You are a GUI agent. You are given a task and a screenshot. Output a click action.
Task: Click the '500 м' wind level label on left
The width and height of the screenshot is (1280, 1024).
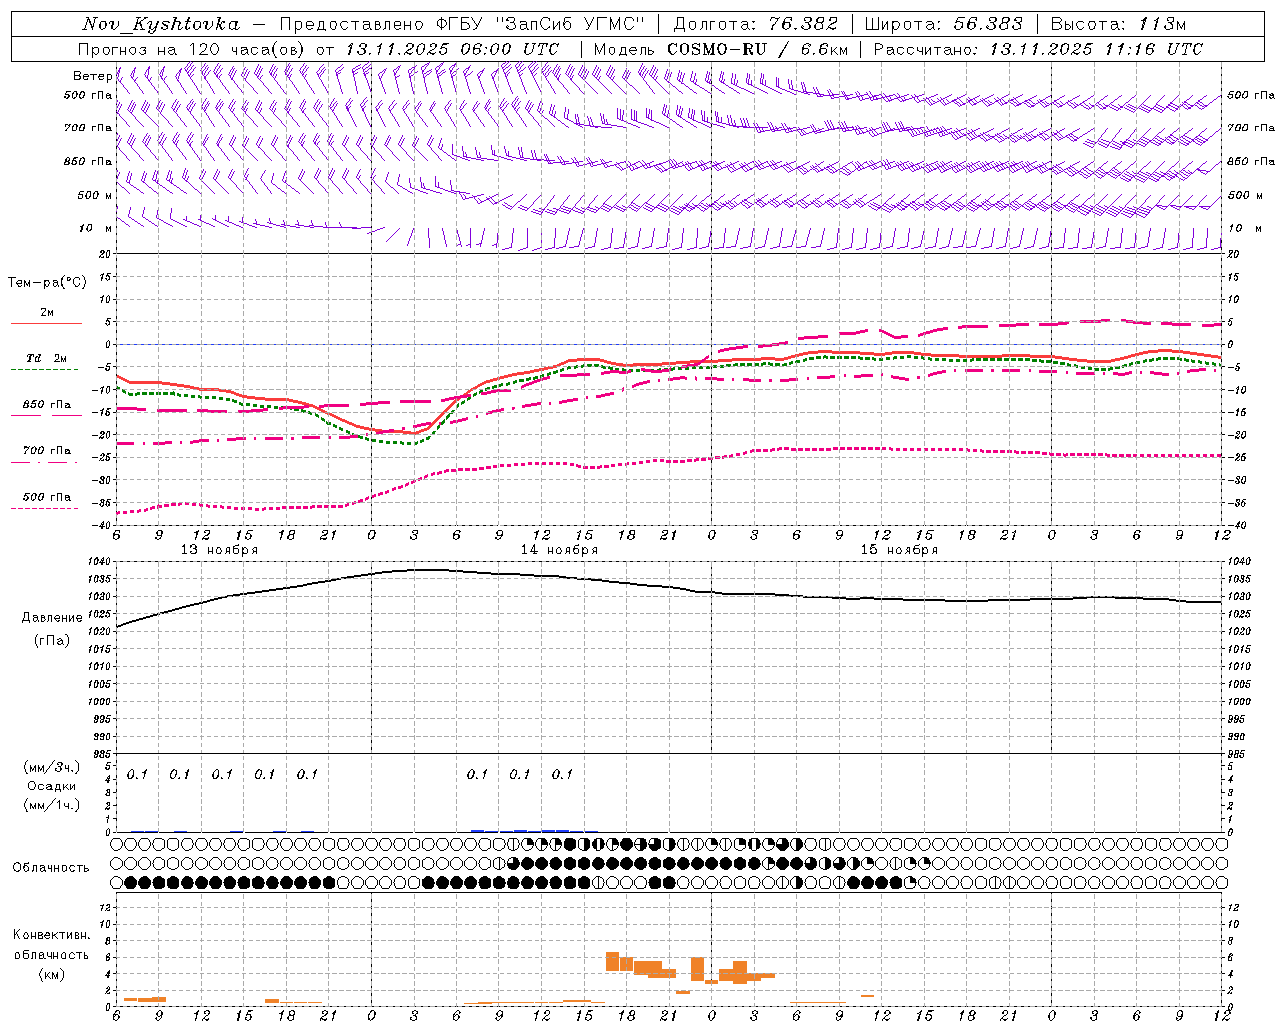pos(95,195)
